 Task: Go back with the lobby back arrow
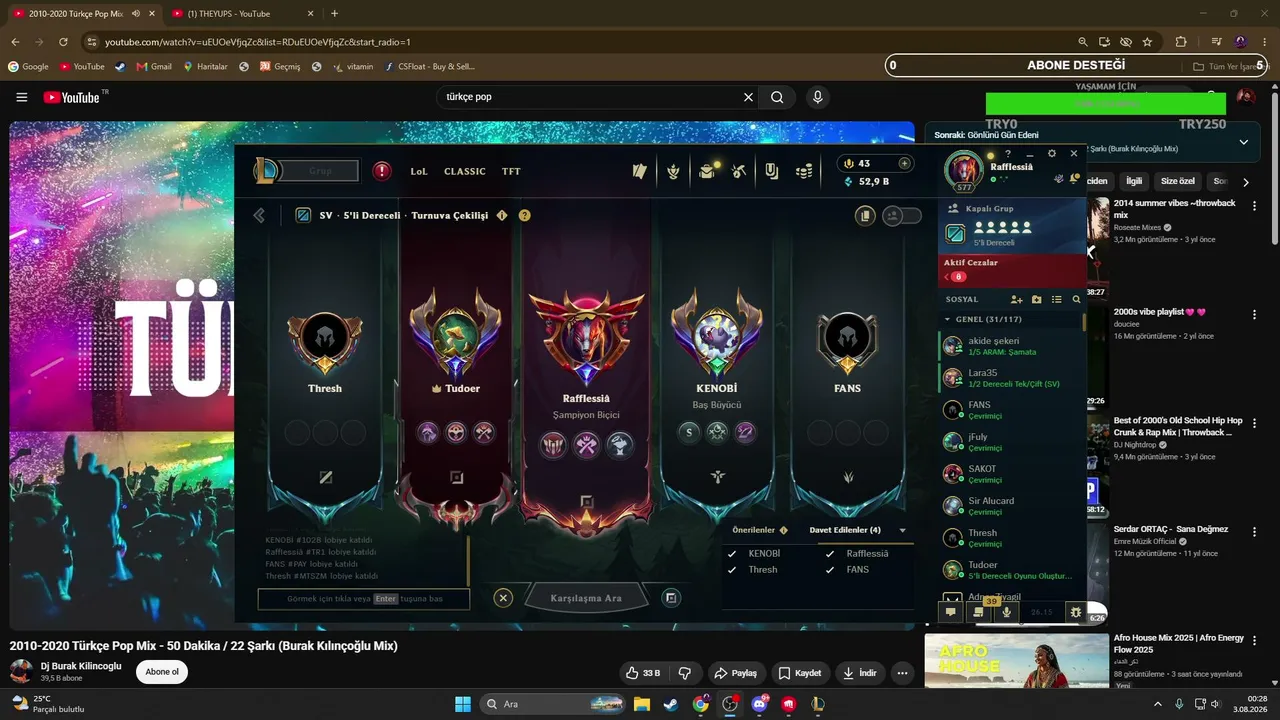[259, 215]
